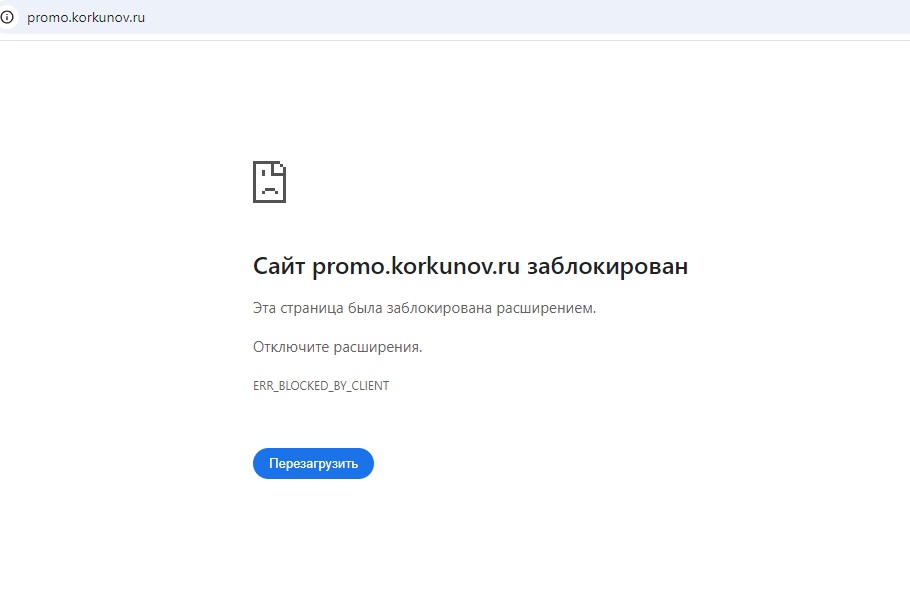Click the word 'заблокирован' in the heading
Viewport: 910px width, 605px height.
pyautogui.click(x=607, y=267)
